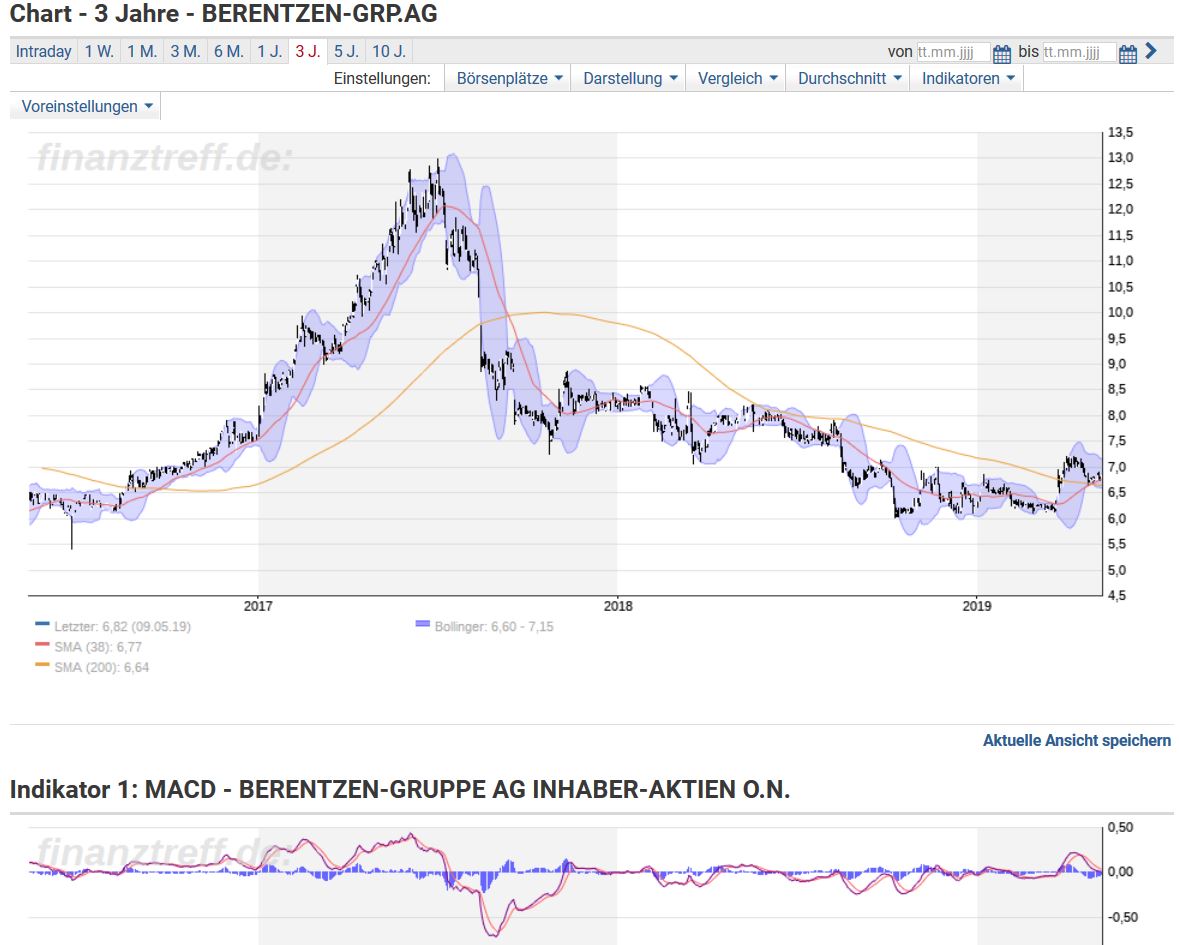The height and width of the screenshot is (945, 1179).
Task: Select the 1 J. timeframe tab
Action: 270,51
